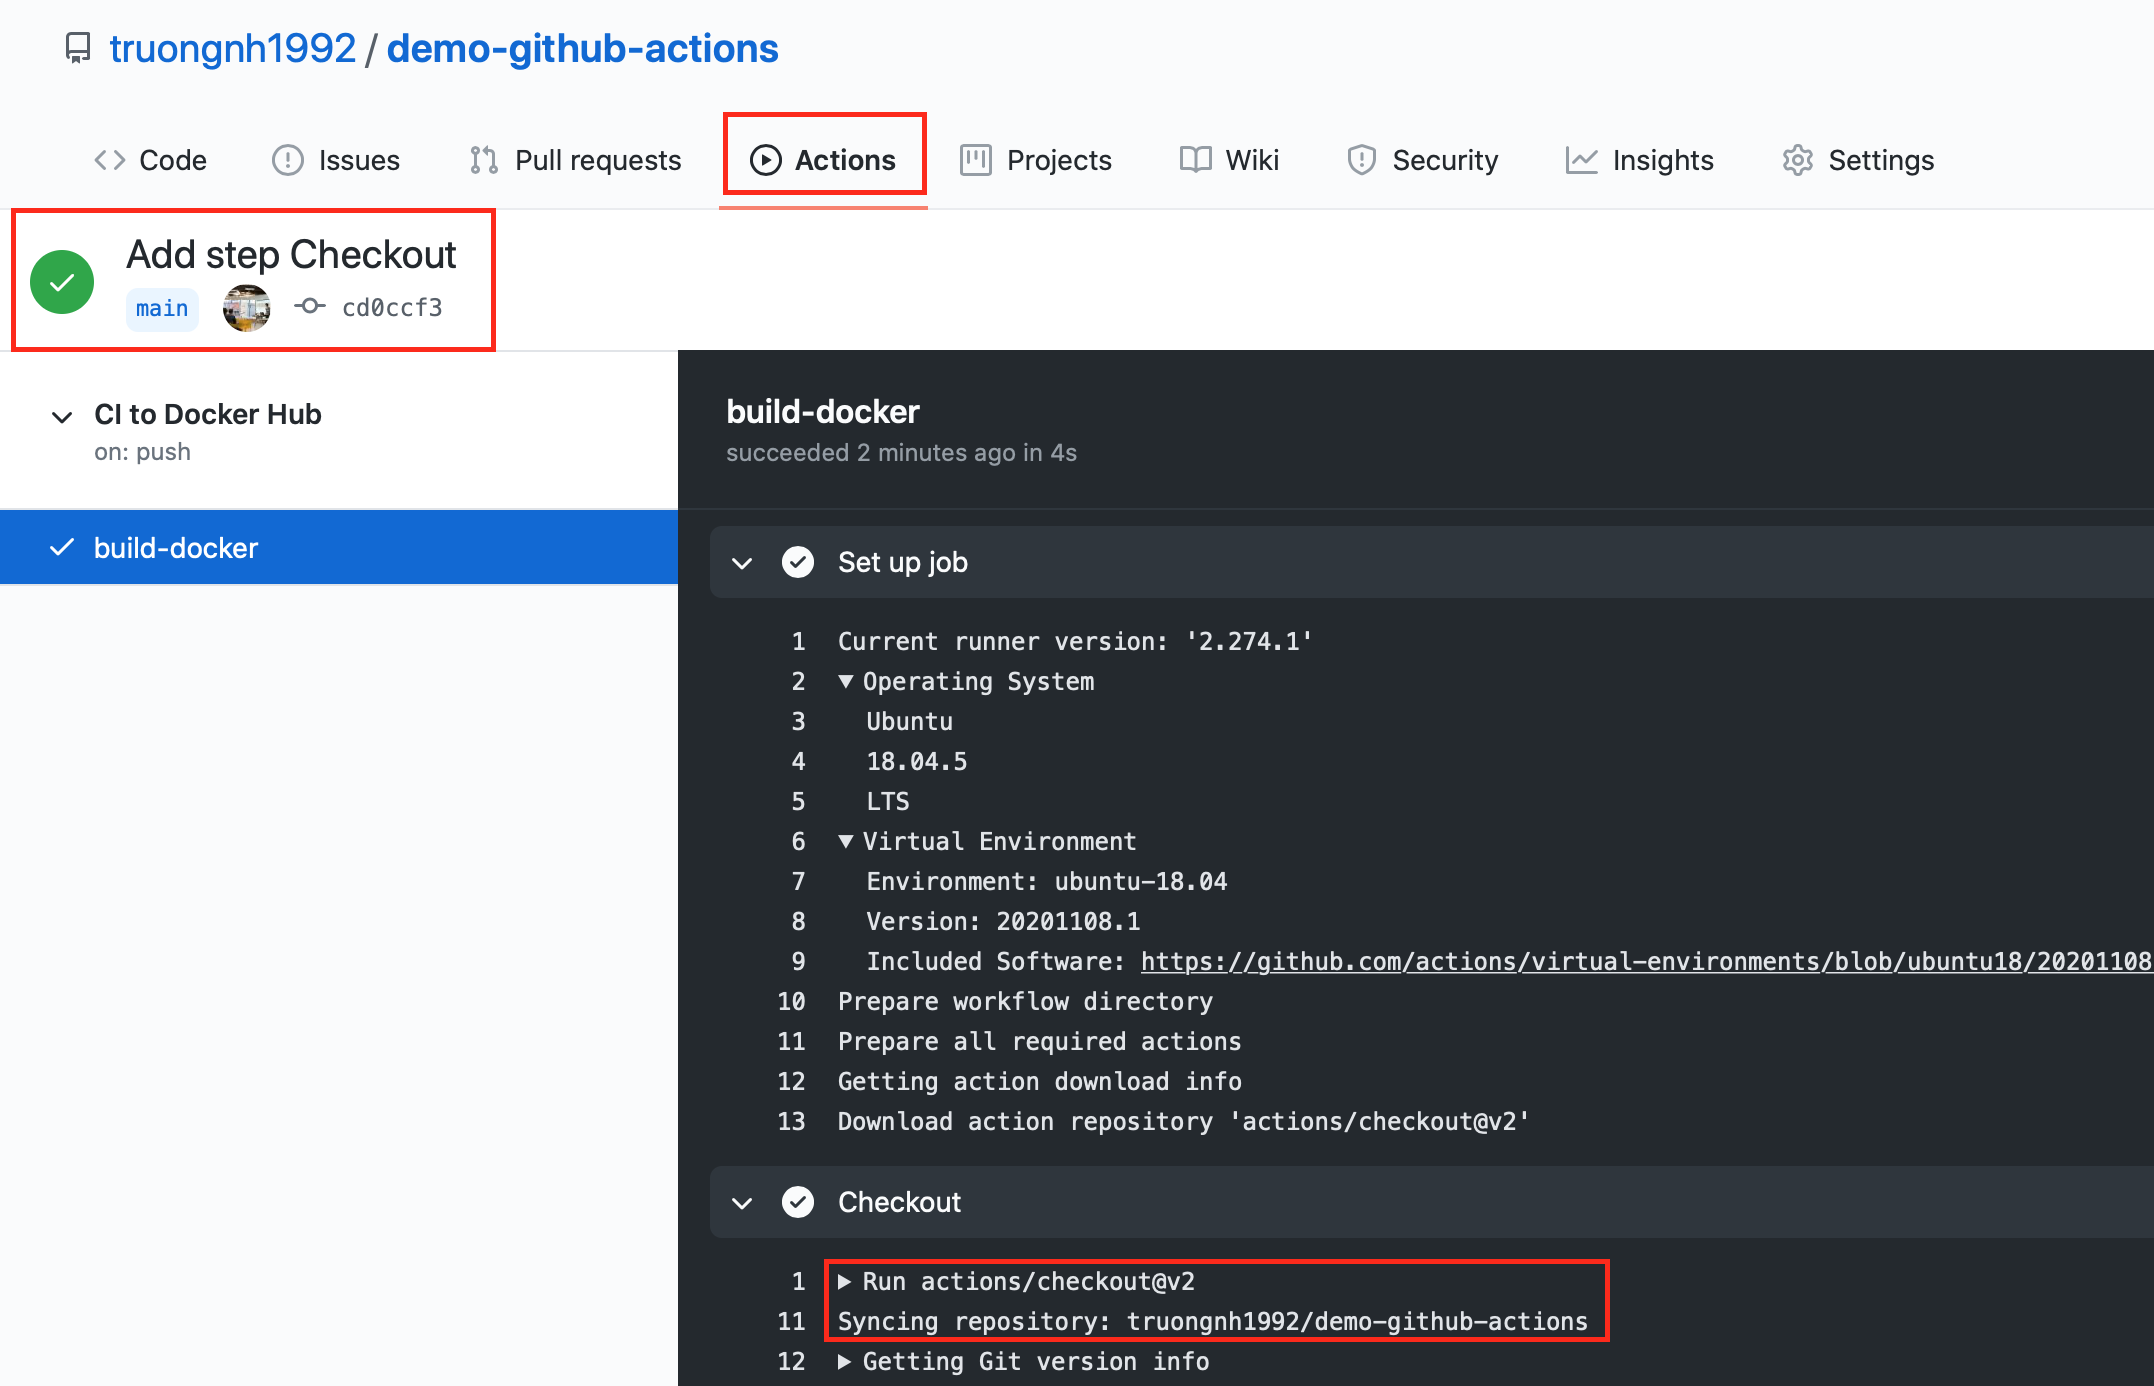Collapse the Virtual Environment log group
2154x1386 pixels.
point(846,841)
